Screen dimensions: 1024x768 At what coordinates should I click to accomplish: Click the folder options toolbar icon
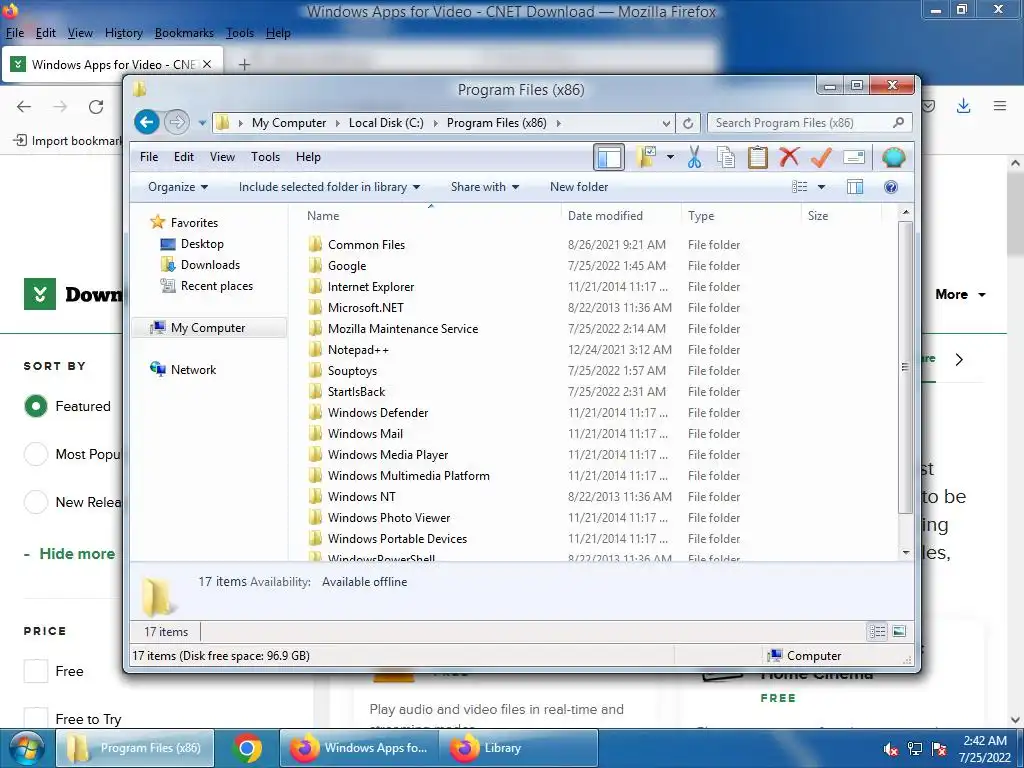pyautogui.click(x=647, y=157)
